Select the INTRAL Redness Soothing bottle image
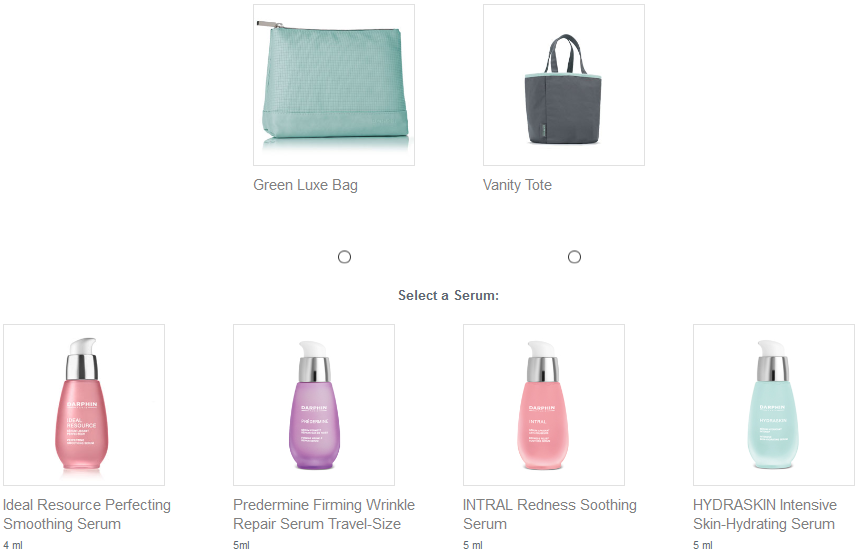 [x=544, y=405]
